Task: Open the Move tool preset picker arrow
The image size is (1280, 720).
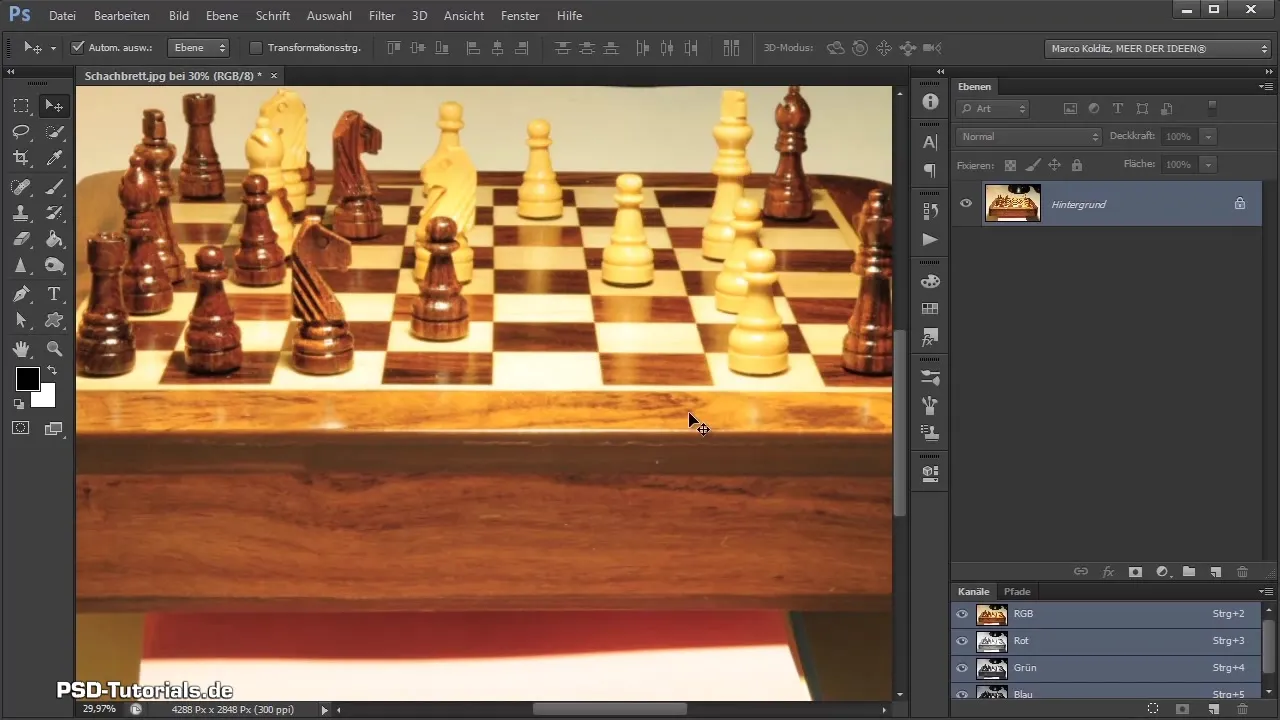Action: [x=53, y=48]
